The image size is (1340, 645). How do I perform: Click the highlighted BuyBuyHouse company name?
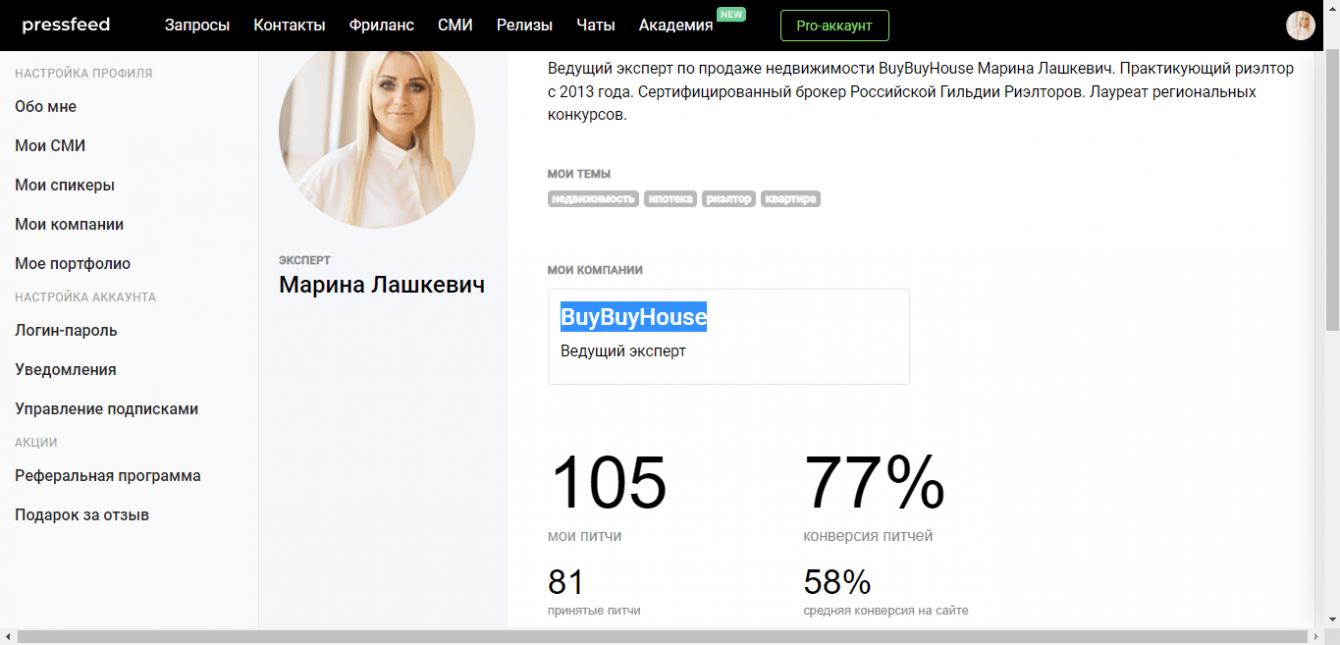(x=634, y=317)
